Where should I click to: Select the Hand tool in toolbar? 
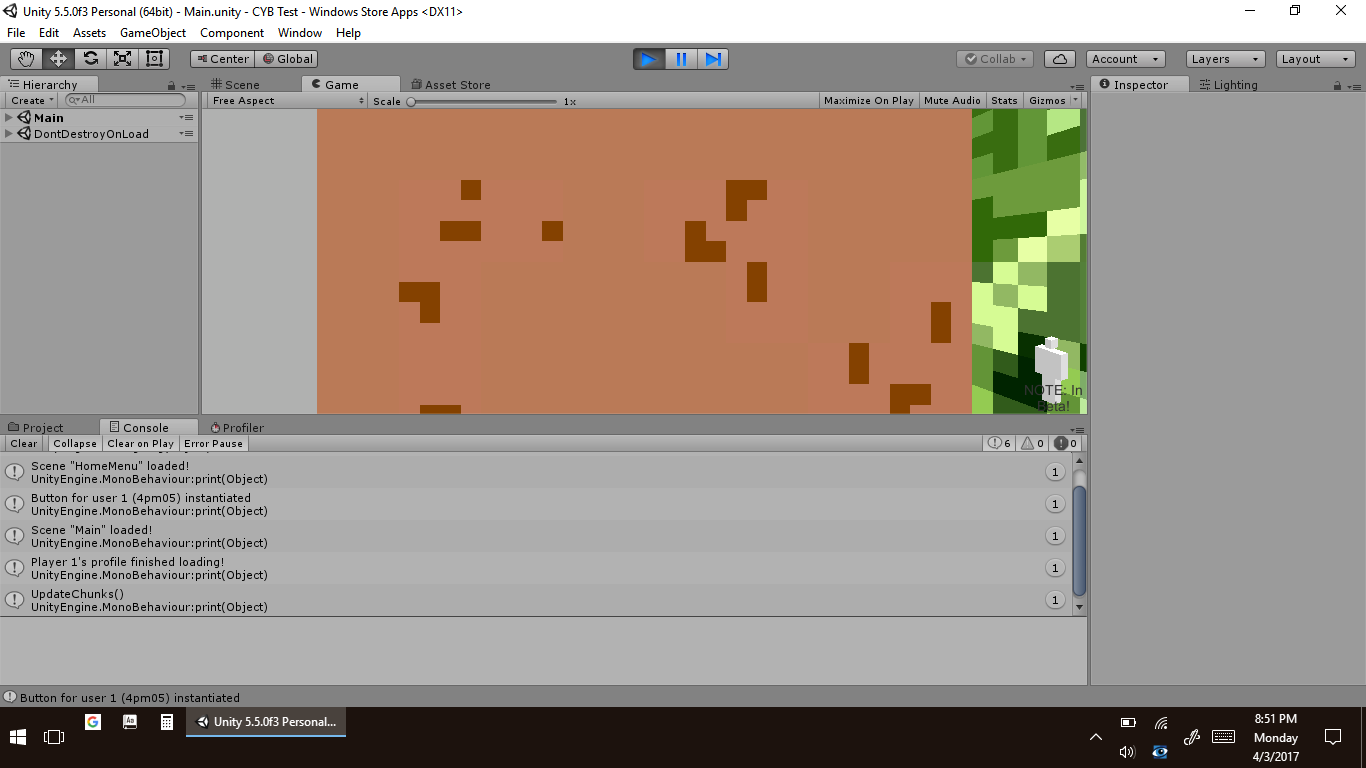pyautogui.click(x=26, y=59)
